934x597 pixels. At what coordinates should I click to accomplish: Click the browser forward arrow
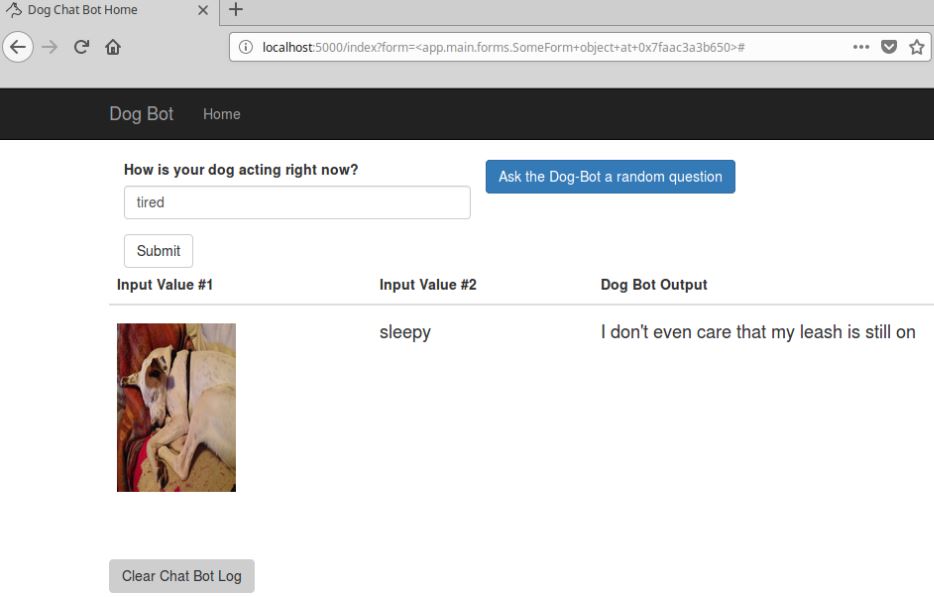(50, 47)
